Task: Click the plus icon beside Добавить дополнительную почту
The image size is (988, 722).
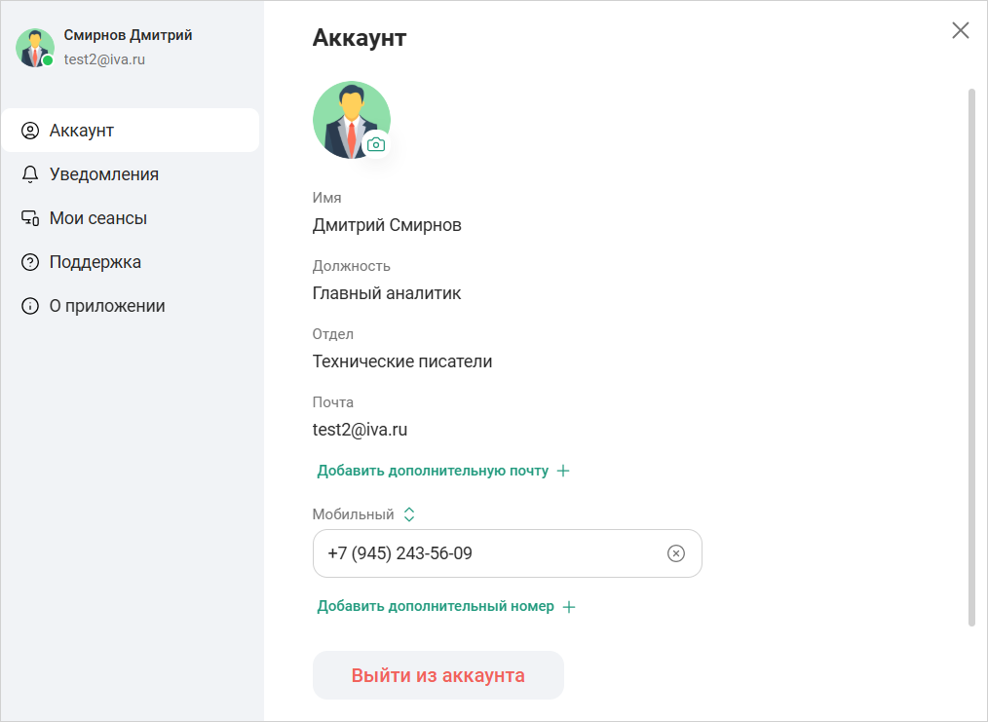Action: 566,470
